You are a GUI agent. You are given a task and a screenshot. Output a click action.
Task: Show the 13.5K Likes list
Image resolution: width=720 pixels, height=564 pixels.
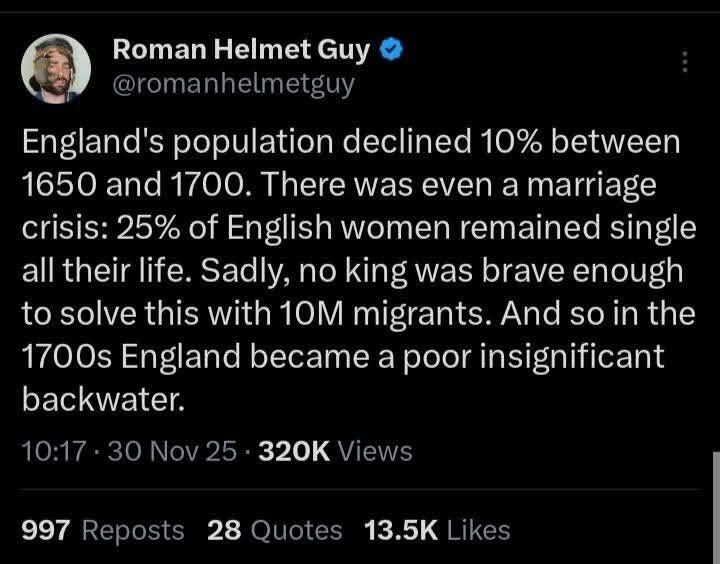[x=438, y=530]
